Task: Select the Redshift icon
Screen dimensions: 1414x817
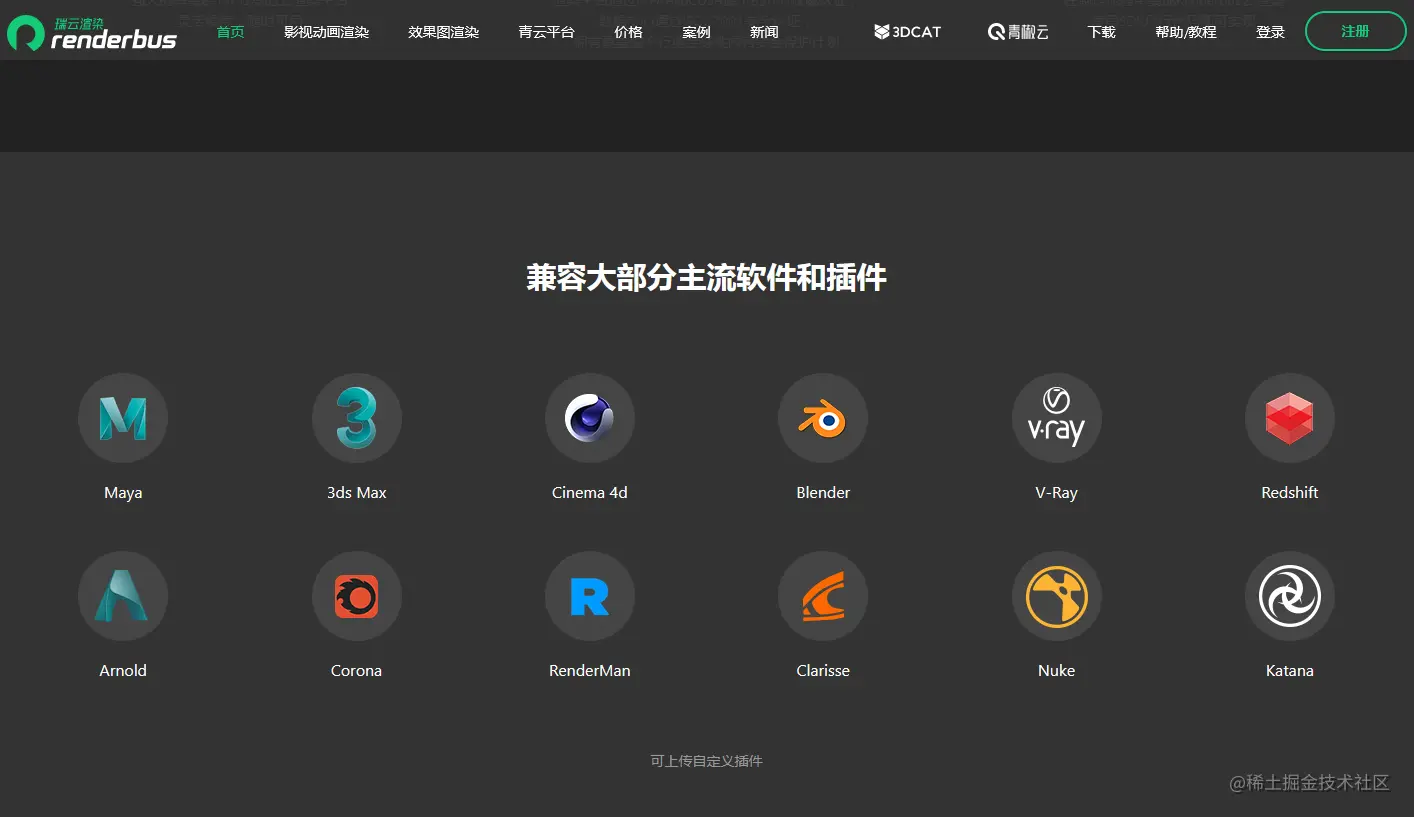Action: pos(1289,418)
